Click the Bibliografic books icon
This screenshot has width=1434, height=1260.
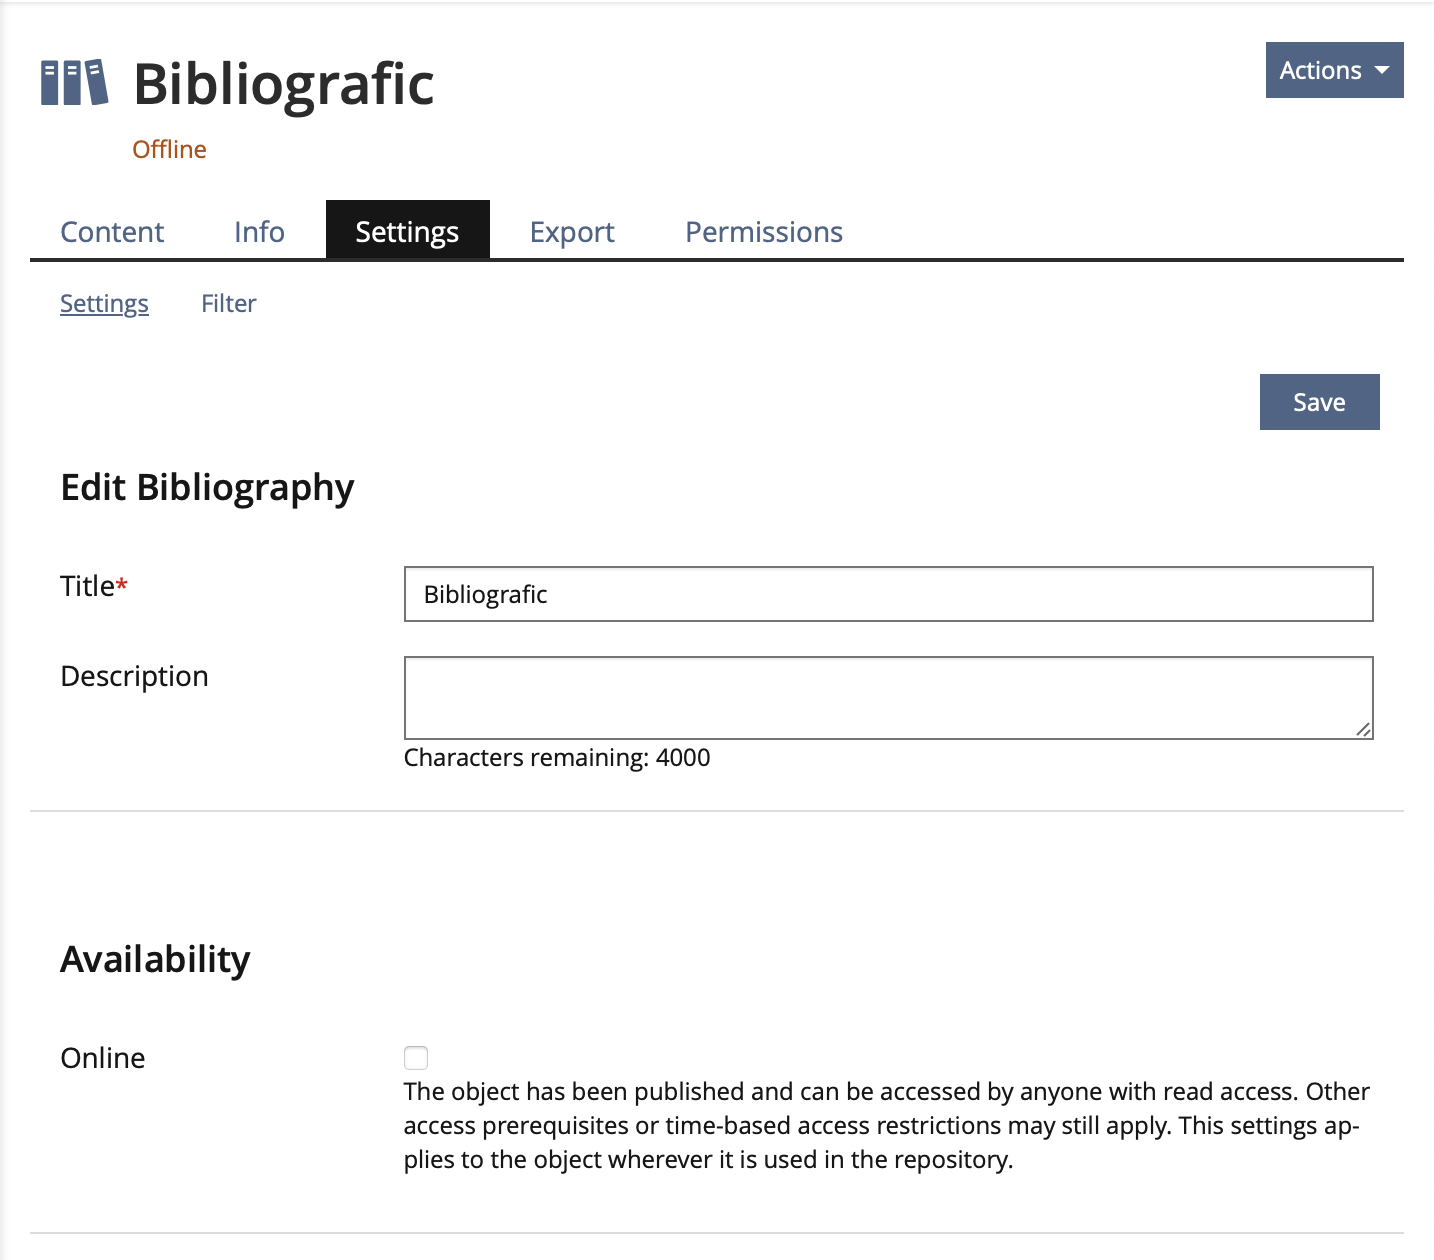pyautogui.click(x=74, y=83)
